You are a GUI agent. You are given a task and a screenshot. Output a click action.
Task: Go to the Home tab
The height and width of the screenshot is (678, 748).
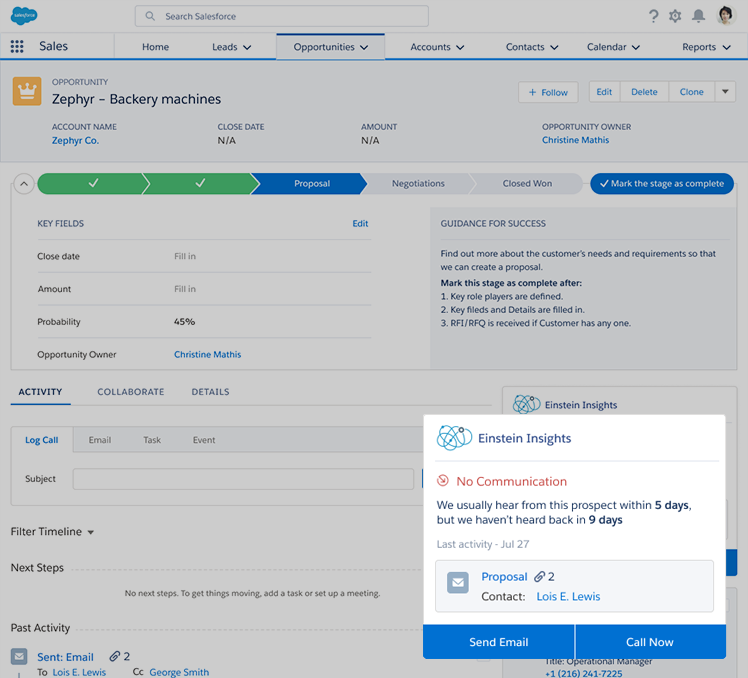(x=156, y=47)
